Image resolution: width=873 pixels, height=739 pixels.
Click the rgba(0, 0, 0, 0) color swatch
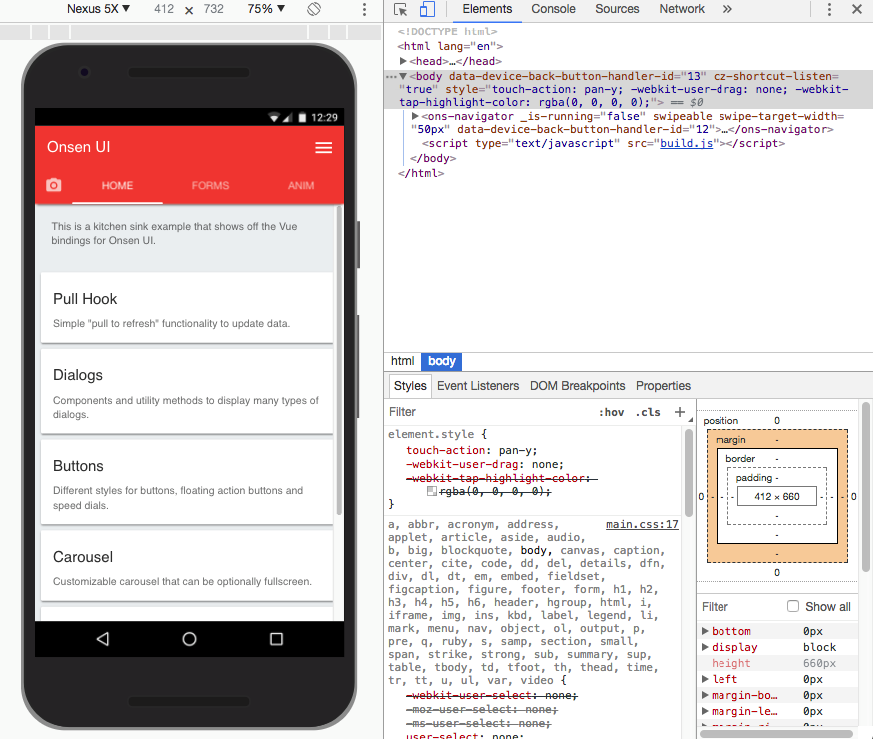click(x=431, y=491)
